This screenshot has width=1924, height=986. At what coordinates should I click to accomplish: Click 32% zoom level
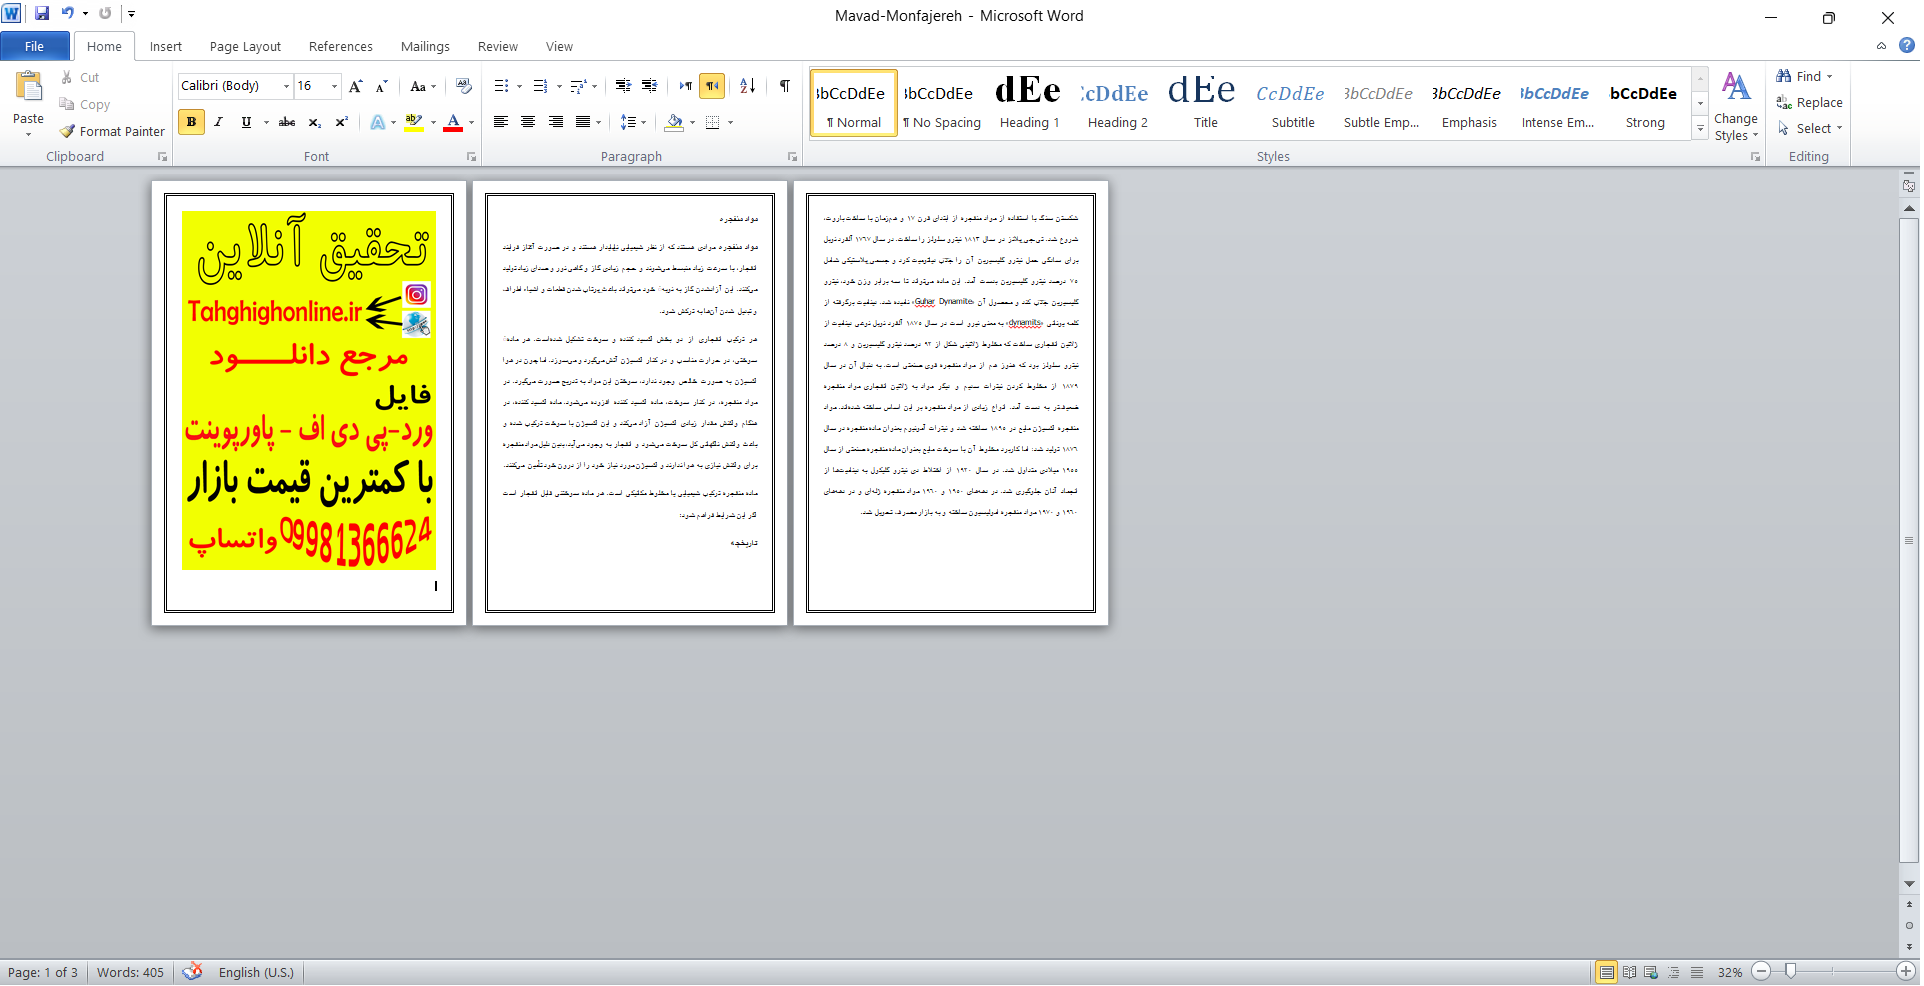(1730, 972)
